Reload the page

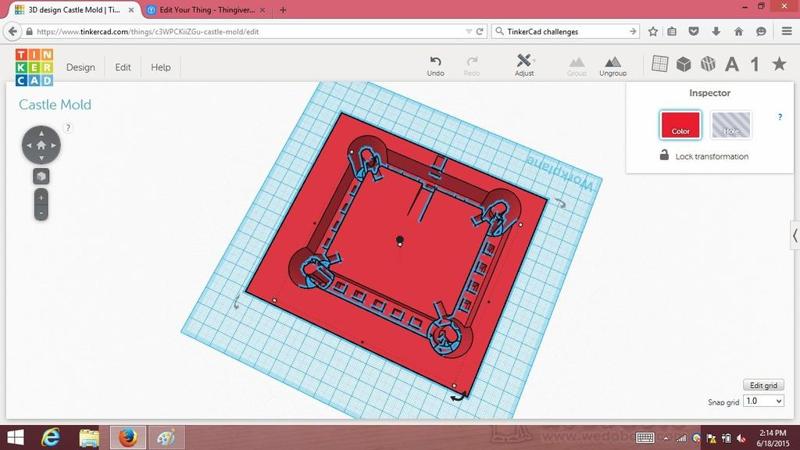[480, 32]
